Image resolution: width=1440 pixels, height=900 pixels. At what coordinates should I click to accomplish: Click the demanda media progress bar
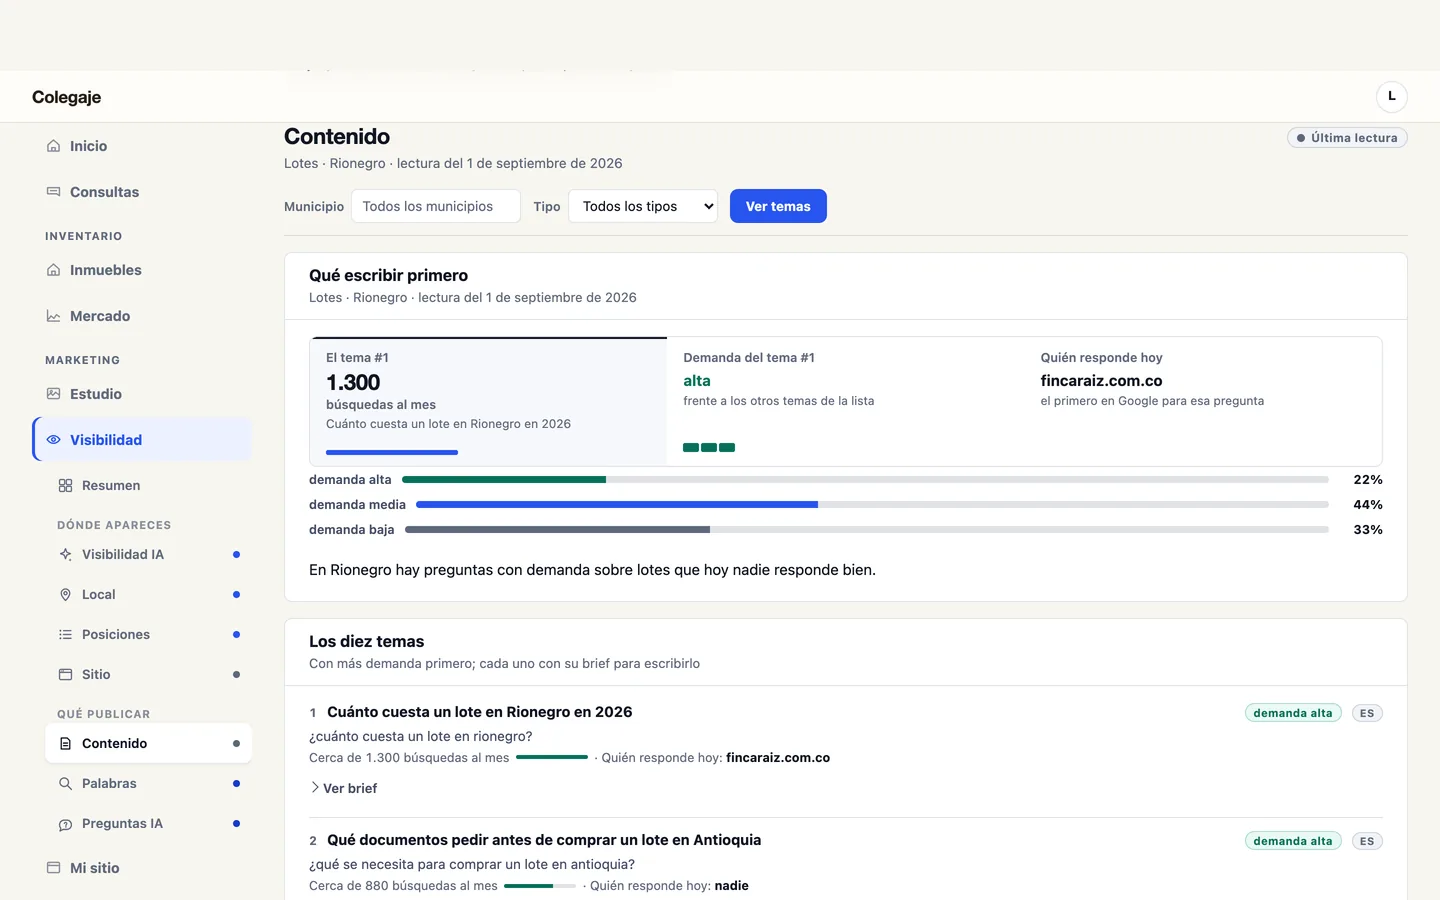tap(872, 505)
